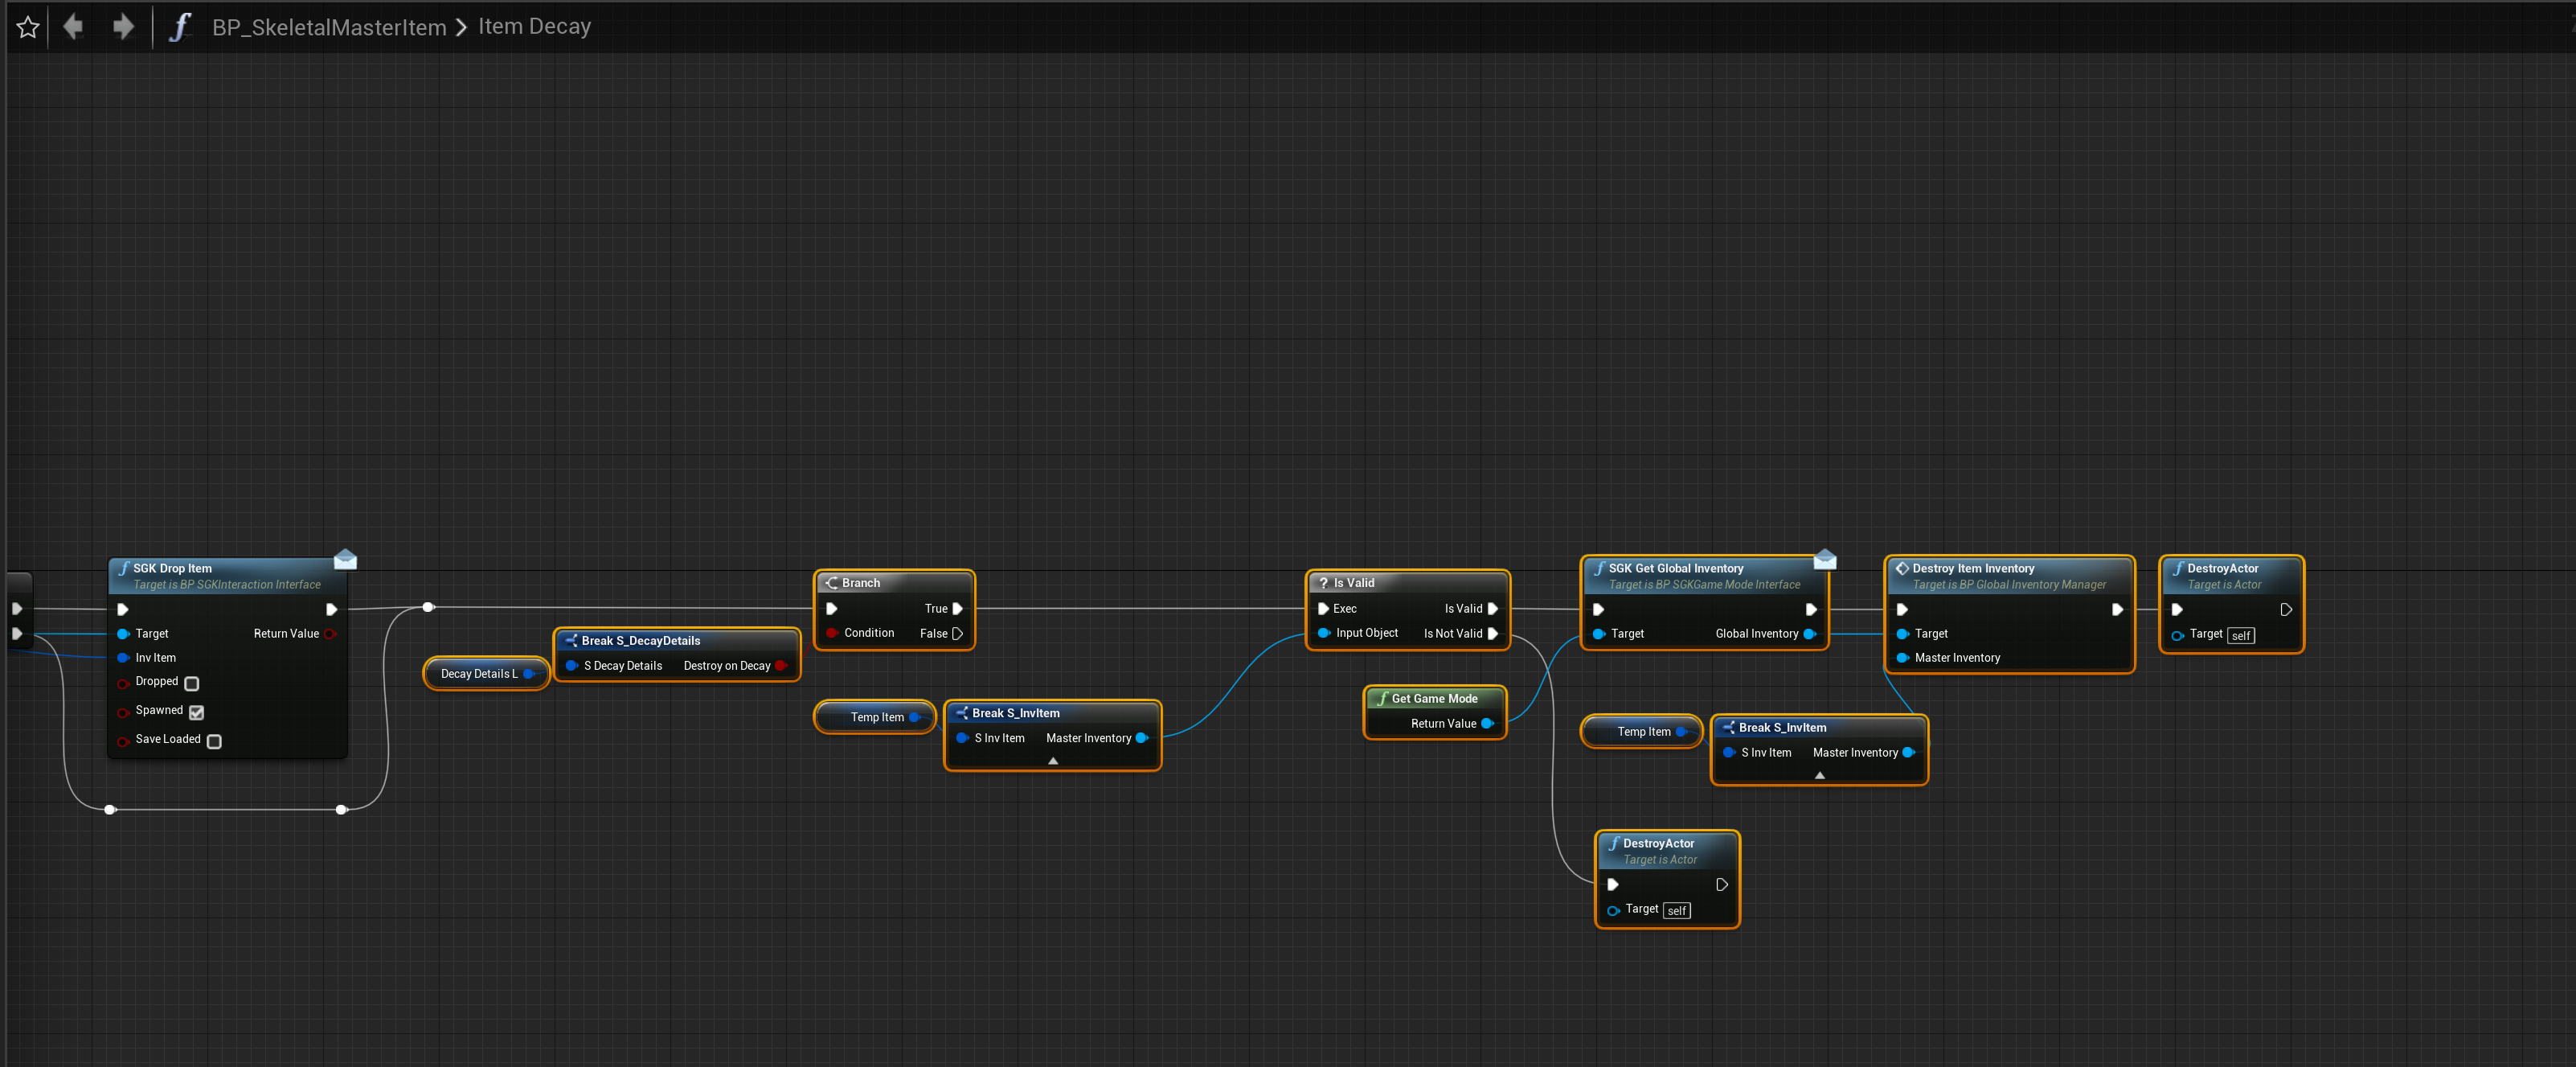Expand first Break S_InvItem node pins
Screen dimensions: 2576x1067
[1052, 761]
